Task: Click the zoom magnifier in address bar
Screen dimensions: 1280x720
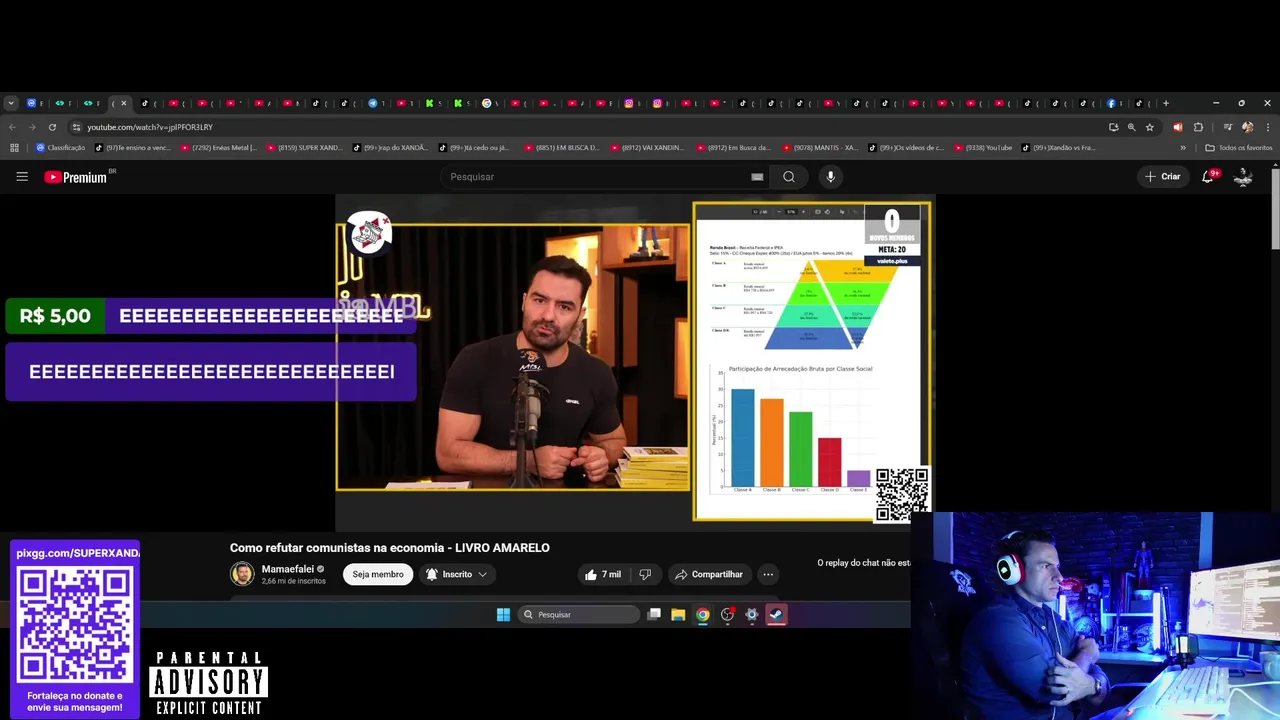Action: tap(1131, 127)
